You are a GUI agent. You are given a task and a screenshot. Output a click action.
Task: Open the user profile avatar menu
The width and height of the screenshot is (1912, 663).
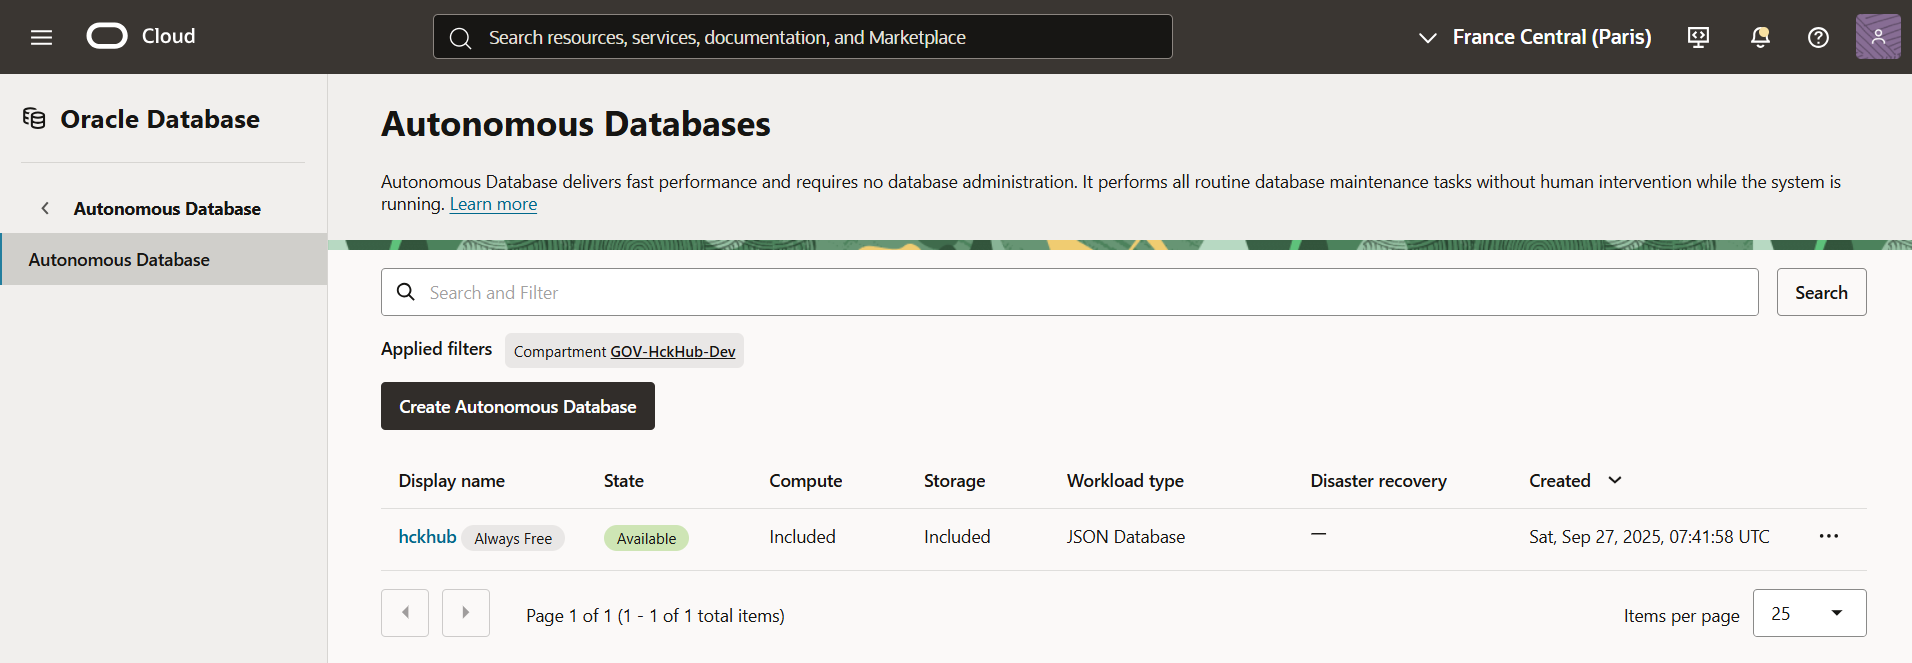tap(1878, 37)
